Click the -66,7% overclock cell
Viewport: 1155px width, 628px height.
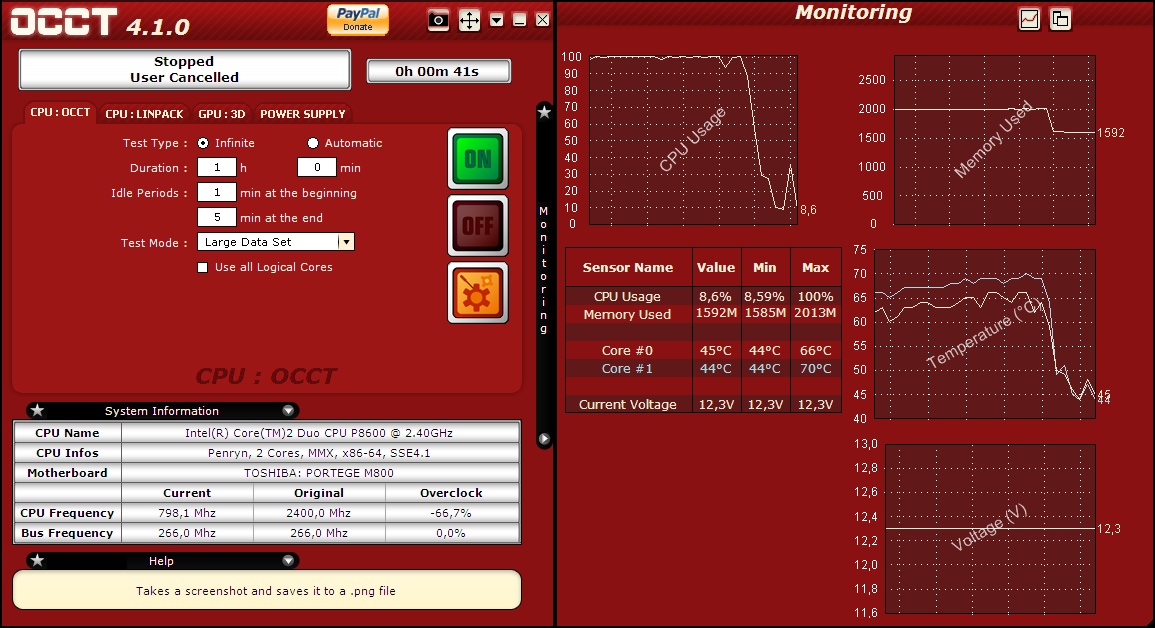click(452, 513)
